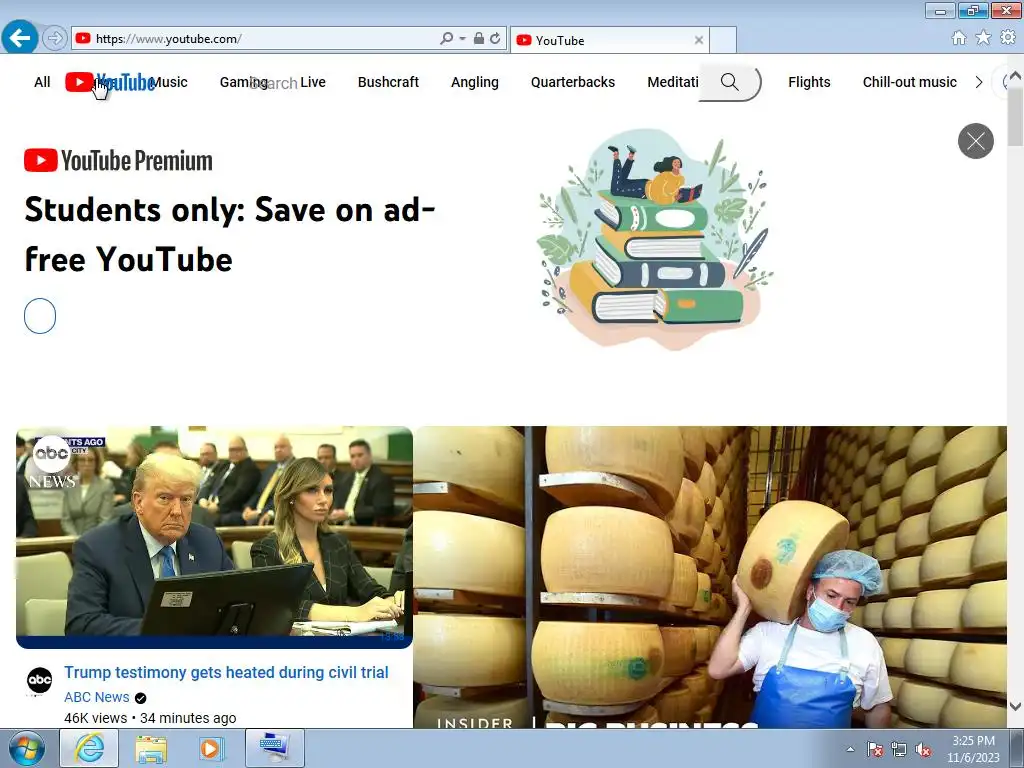Open the ABC News channel name link
1024x768 pixels.
(97, 697)
